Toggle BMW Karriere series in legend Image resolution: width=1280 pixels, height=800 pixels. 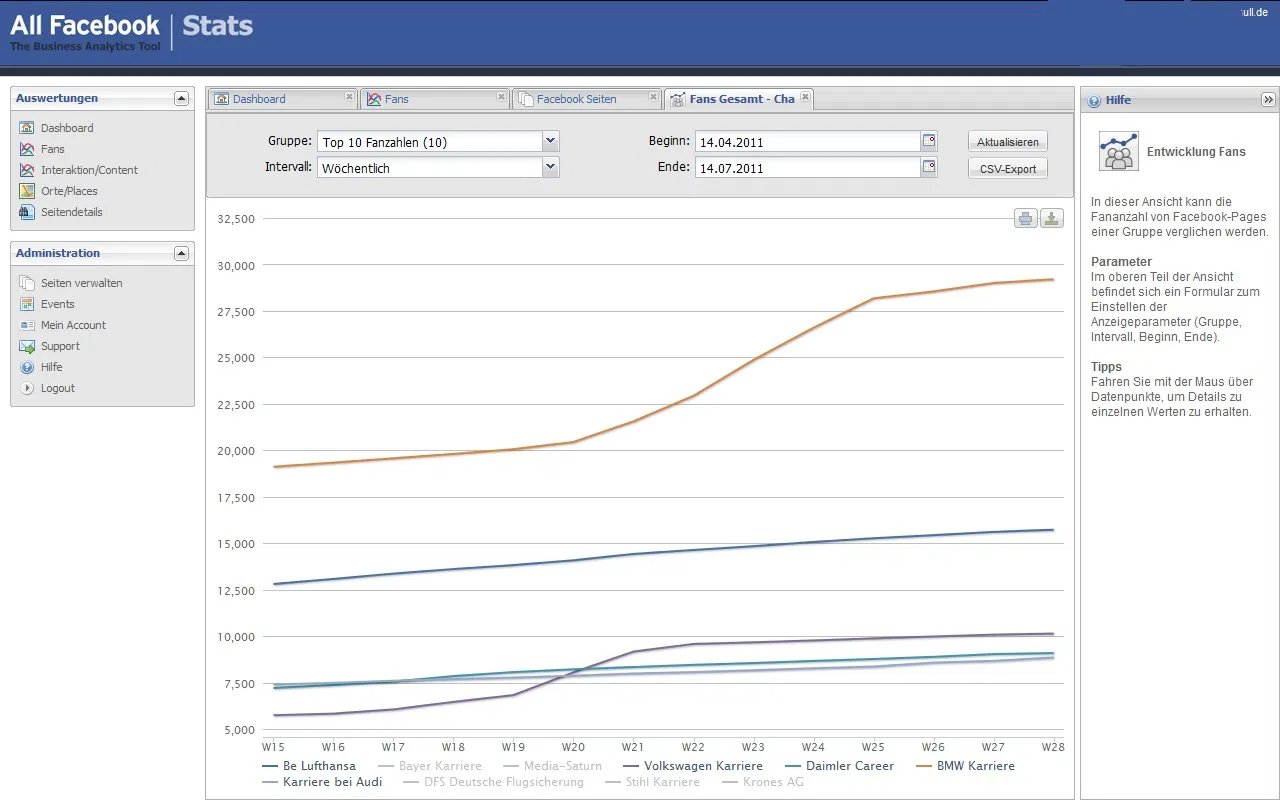click(x=965, y=766)
